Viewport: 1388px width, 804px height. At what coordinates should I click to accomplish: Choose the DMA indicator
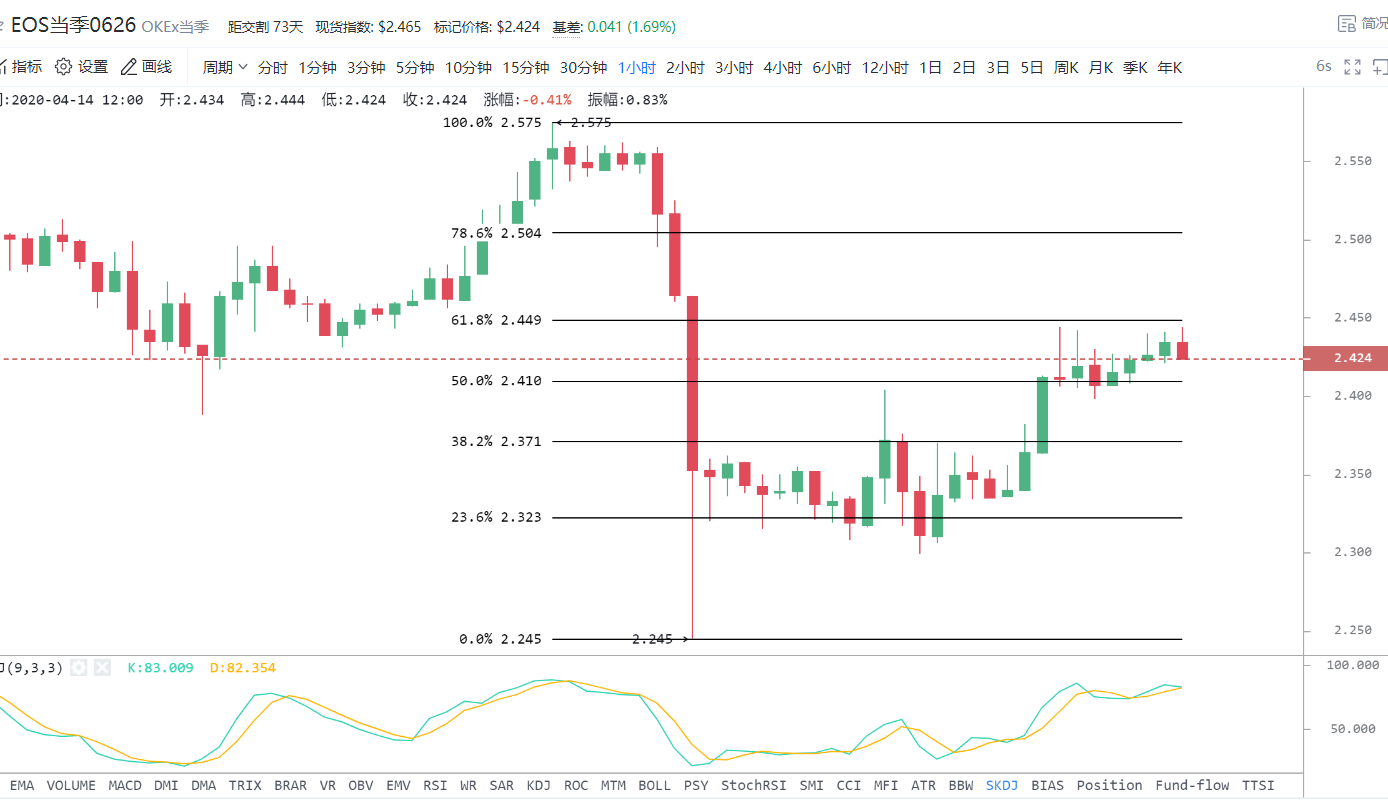[203, 785]
